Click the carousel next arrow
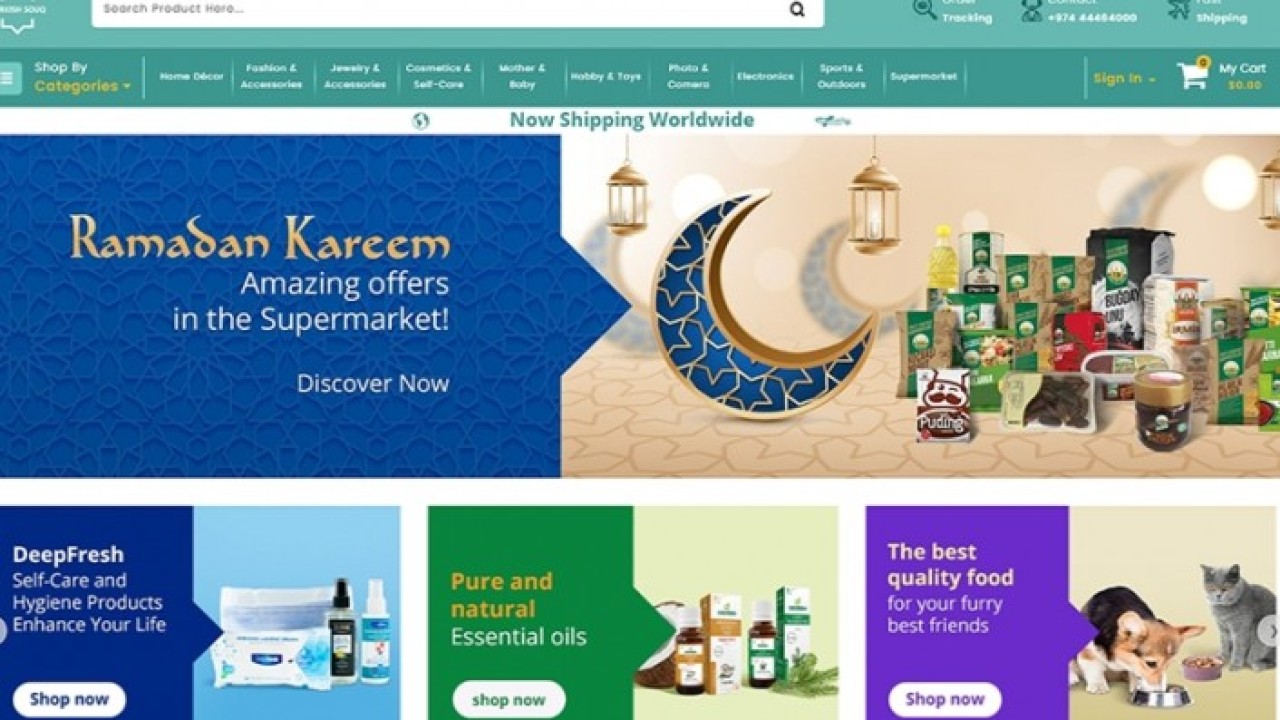Viewport: 1280px width, 720px height. click(1271, 631)
